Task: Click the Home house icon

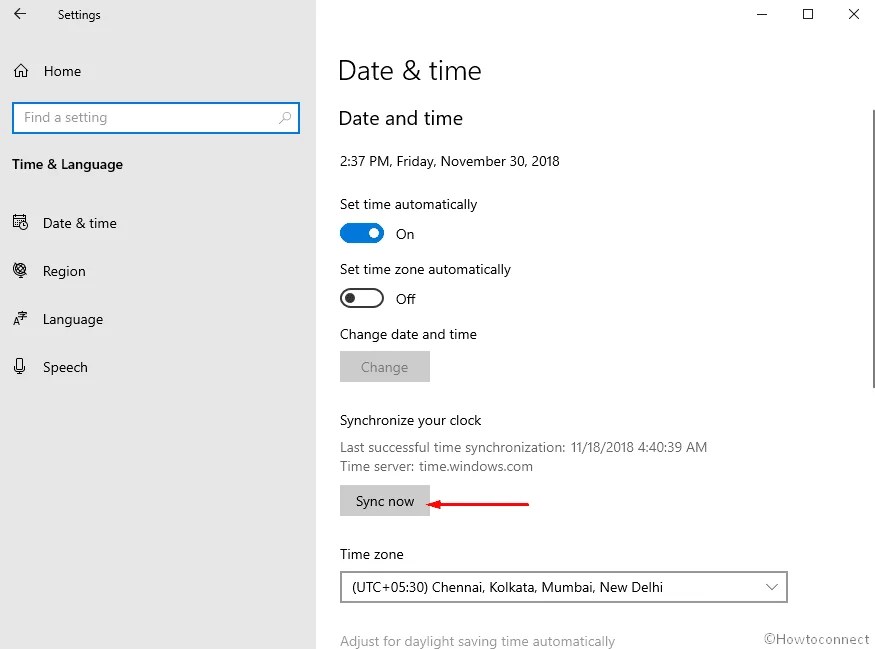Action: 20,71
